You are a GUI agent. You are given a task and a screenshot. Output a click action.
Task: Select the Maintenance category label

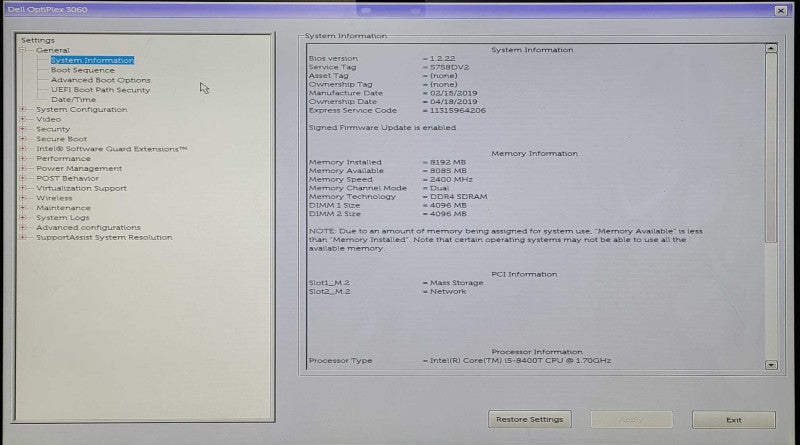(63, 208)
